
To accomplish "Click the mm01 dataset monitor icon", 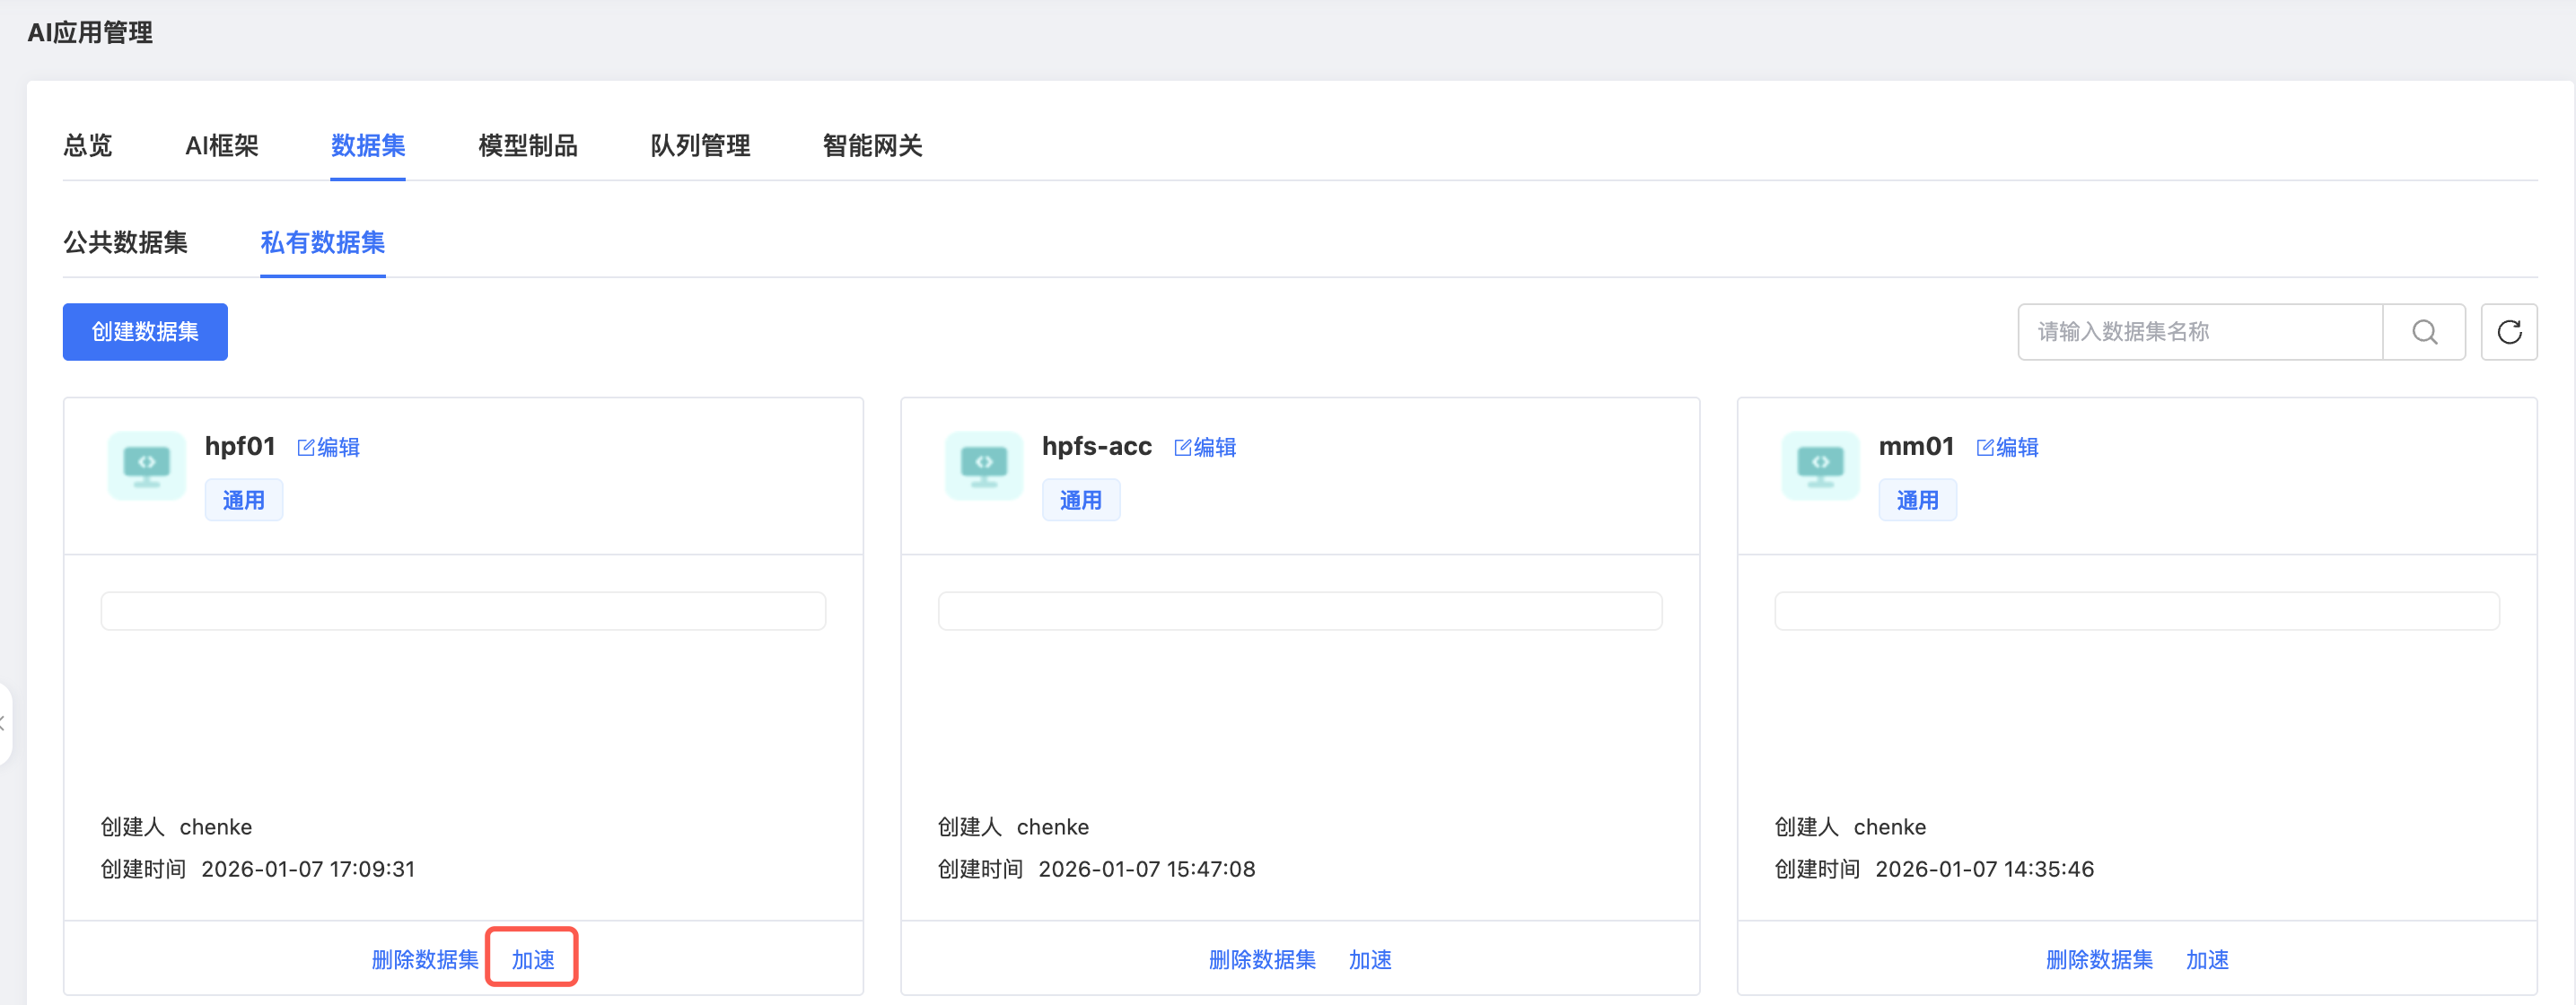I will coord(1819,465).
